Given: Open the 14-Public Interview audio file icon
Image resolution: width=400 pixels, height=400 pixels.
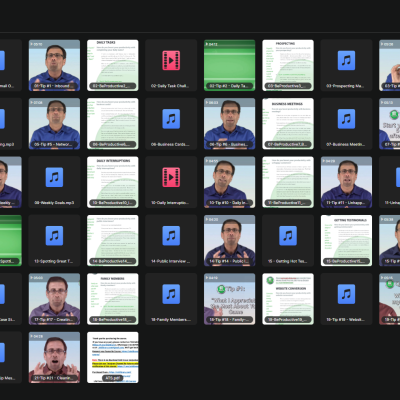Looking at the screenshot, I should click(171, 235).
